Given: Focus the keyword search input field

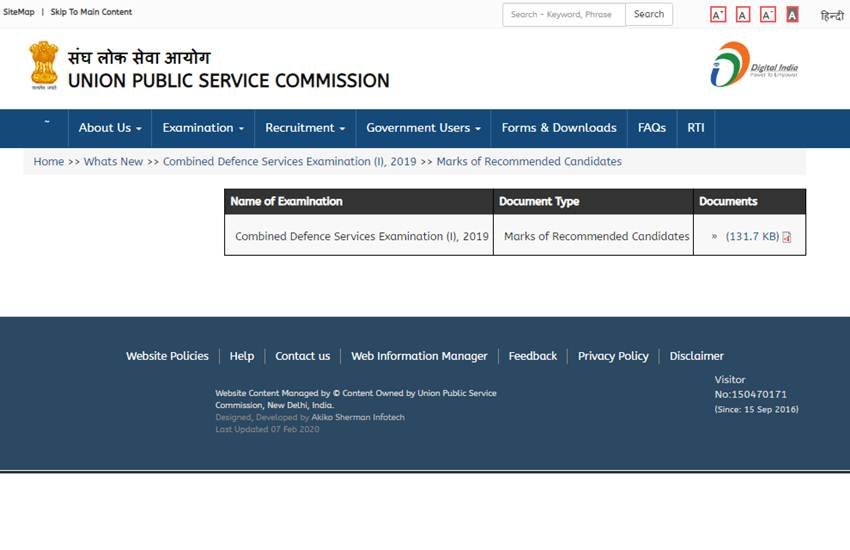Looking at the screenshot, I should pyautogui.click(x=563, y=15).
